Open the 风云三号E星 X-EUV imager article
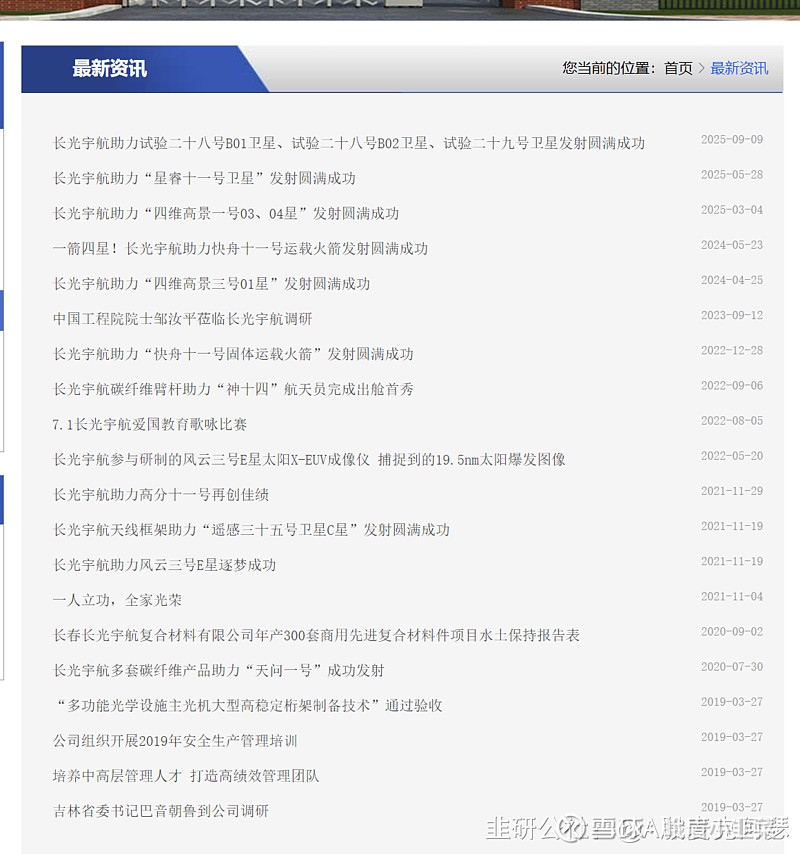Screen dimensions: 800x854 (x=309, y=459)
